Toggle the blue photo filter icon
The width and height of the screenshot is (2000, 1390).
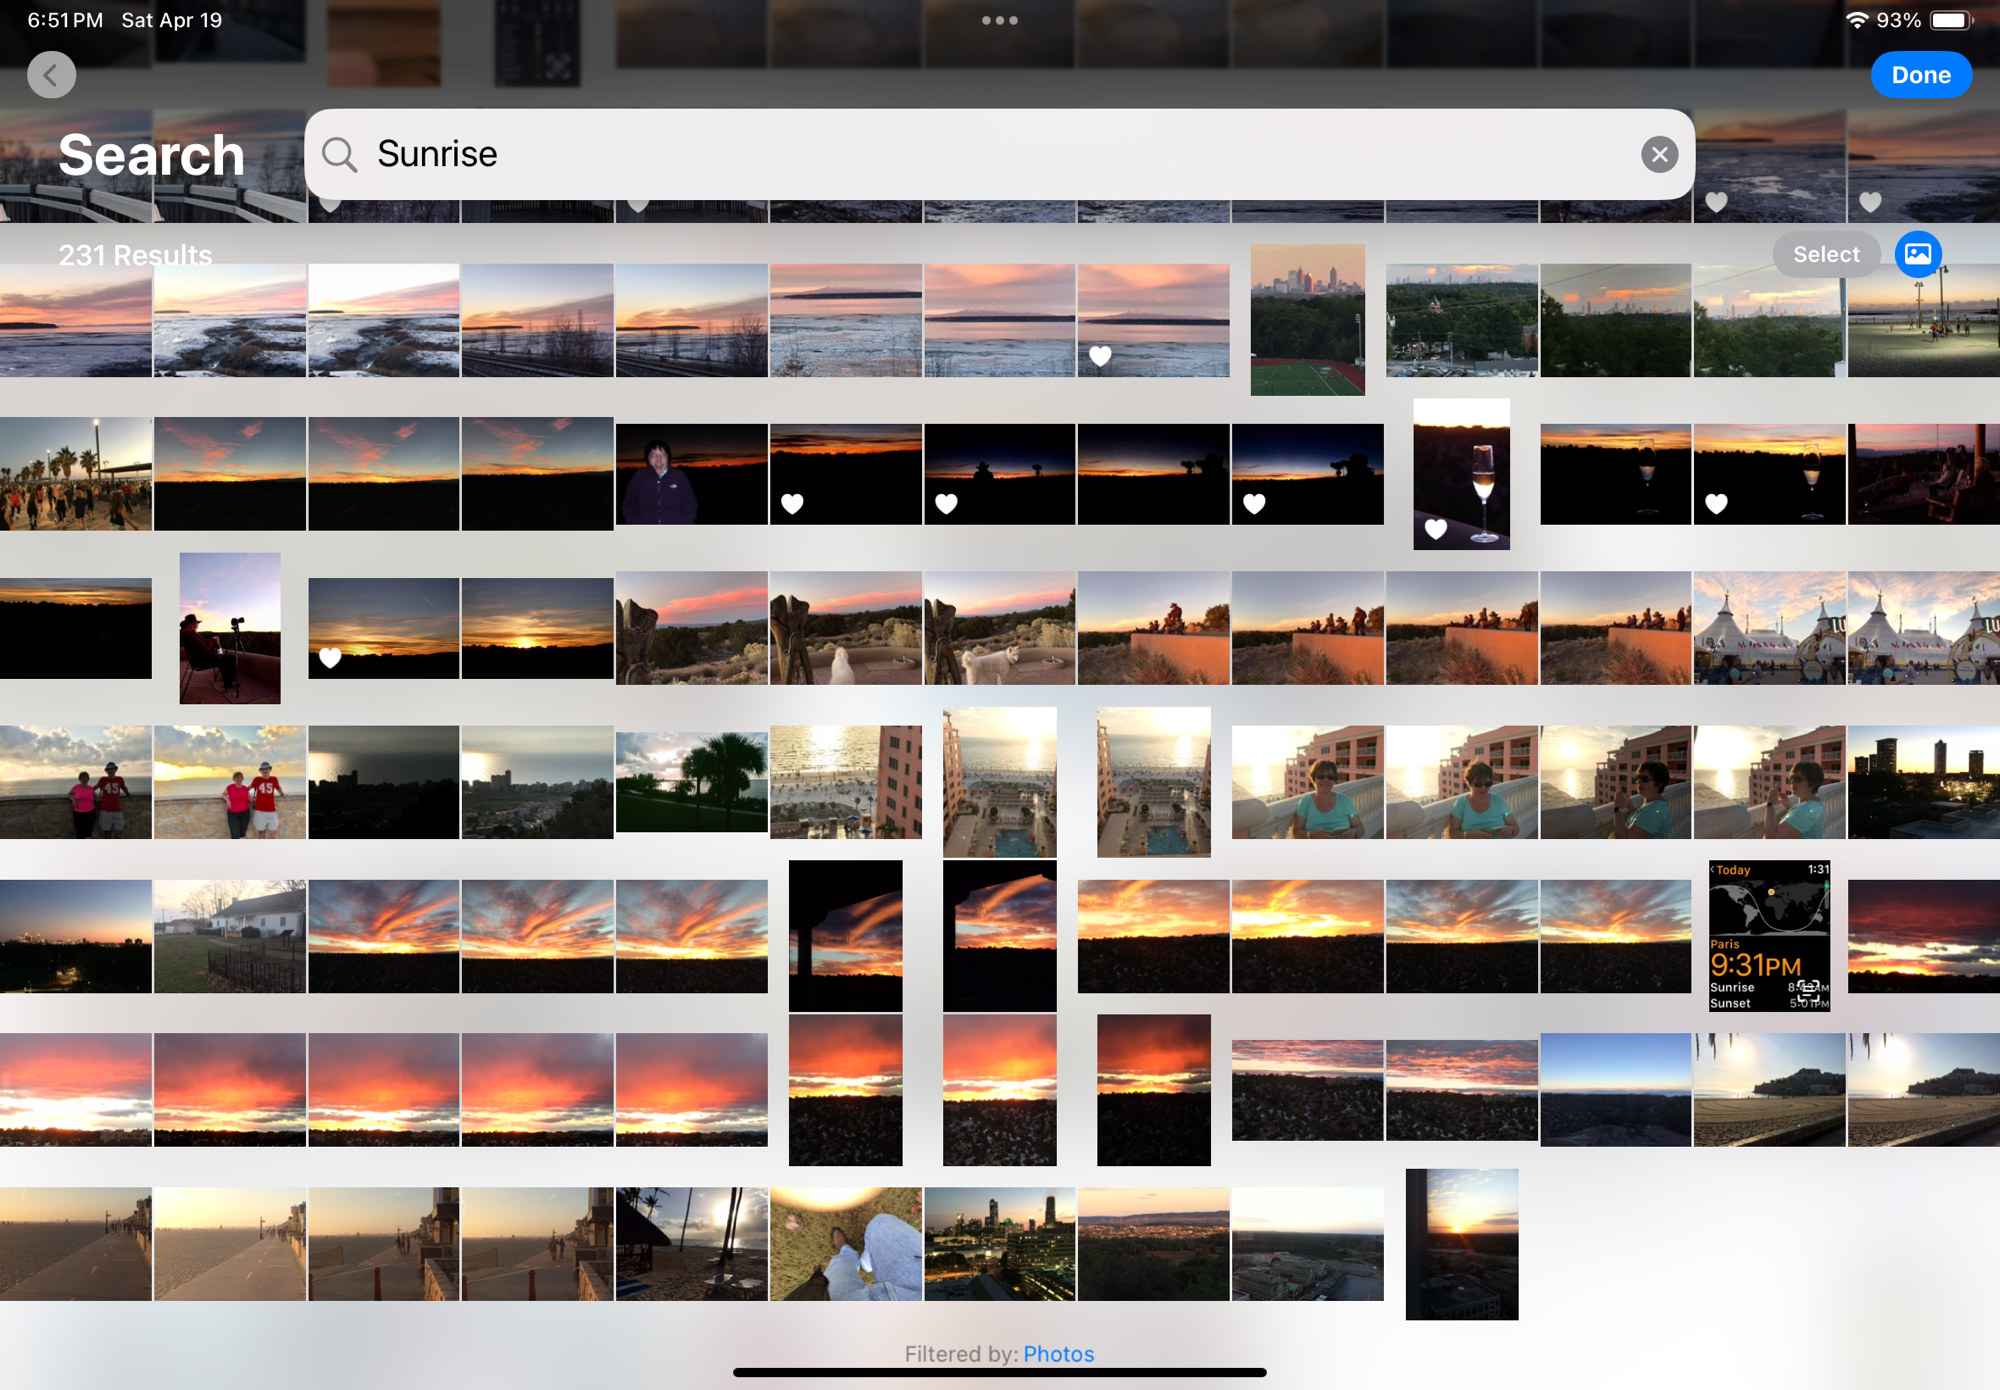(x=1917, y=254)
